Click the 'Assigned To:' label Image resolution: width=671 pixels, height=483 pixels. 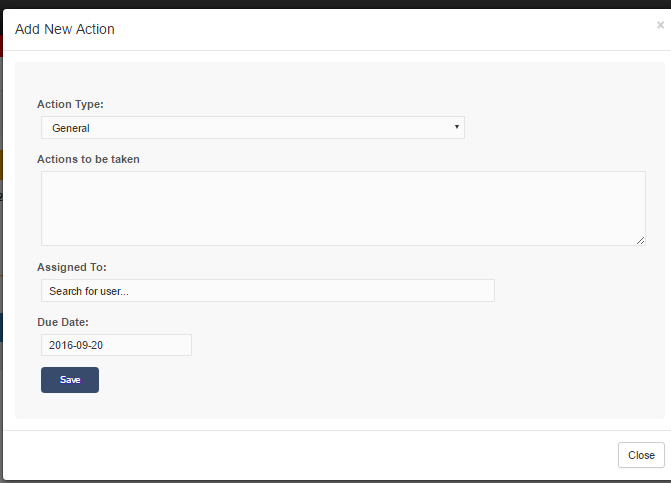pyautogui.click(x=72, y=267)
